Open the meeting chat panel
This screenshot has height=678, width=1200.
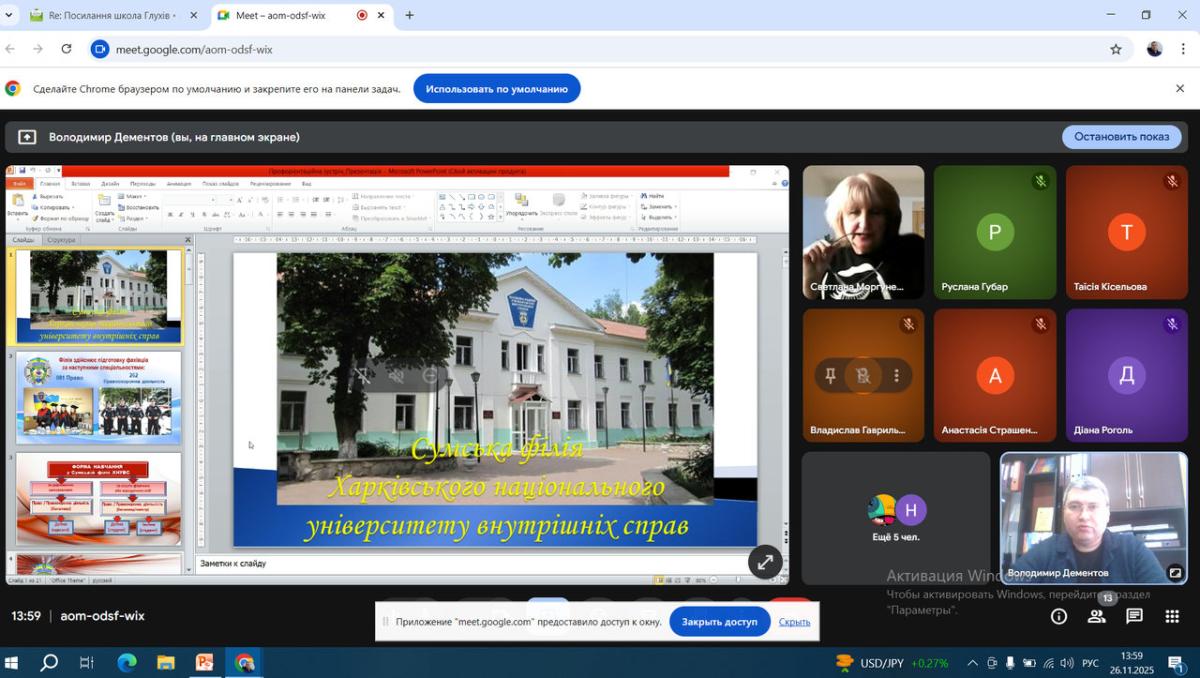click(x=1134, y=617)
